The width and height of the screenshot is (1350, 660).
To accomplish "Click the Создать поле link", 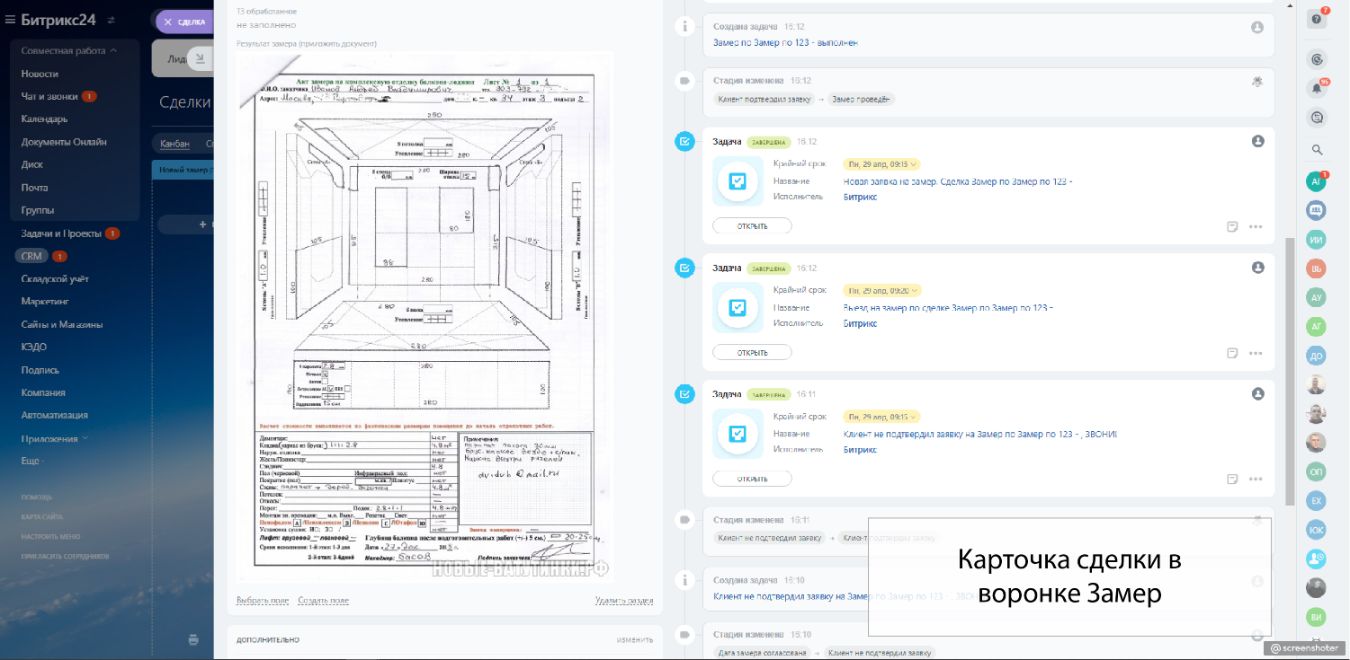I will click(323, 601).
